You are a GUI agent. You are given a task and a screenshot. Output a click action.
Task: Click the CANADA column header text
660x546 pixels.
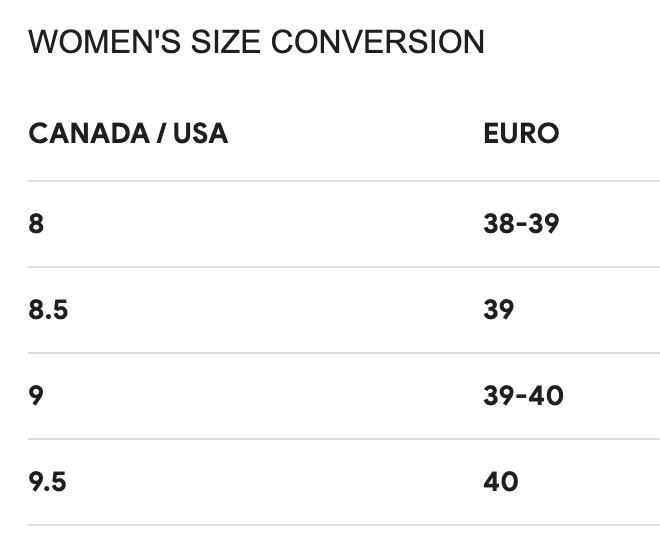[x=86, y=133]
